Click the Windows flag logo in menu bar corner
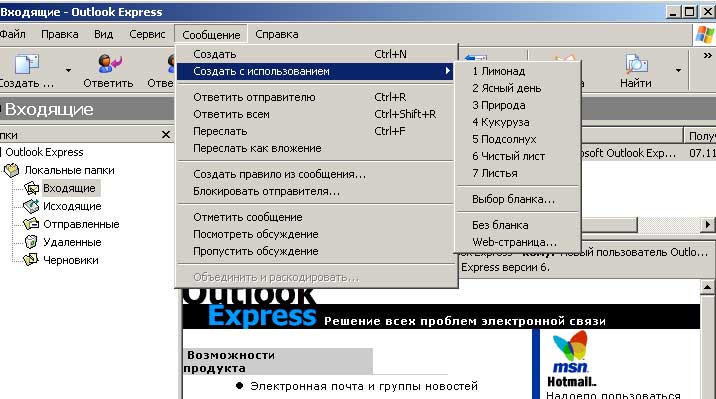This screenshot has height=399, width=716. click(x=705, y=35)
